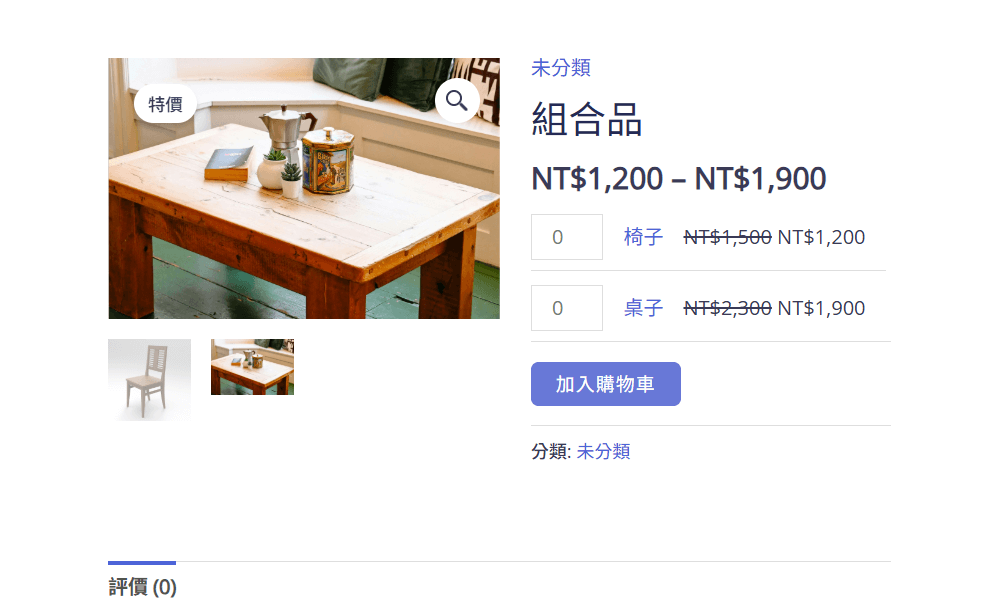This screenshot has width=998, height=612.
Task: Click the main wooden table product image
Action: click(304, 188)
